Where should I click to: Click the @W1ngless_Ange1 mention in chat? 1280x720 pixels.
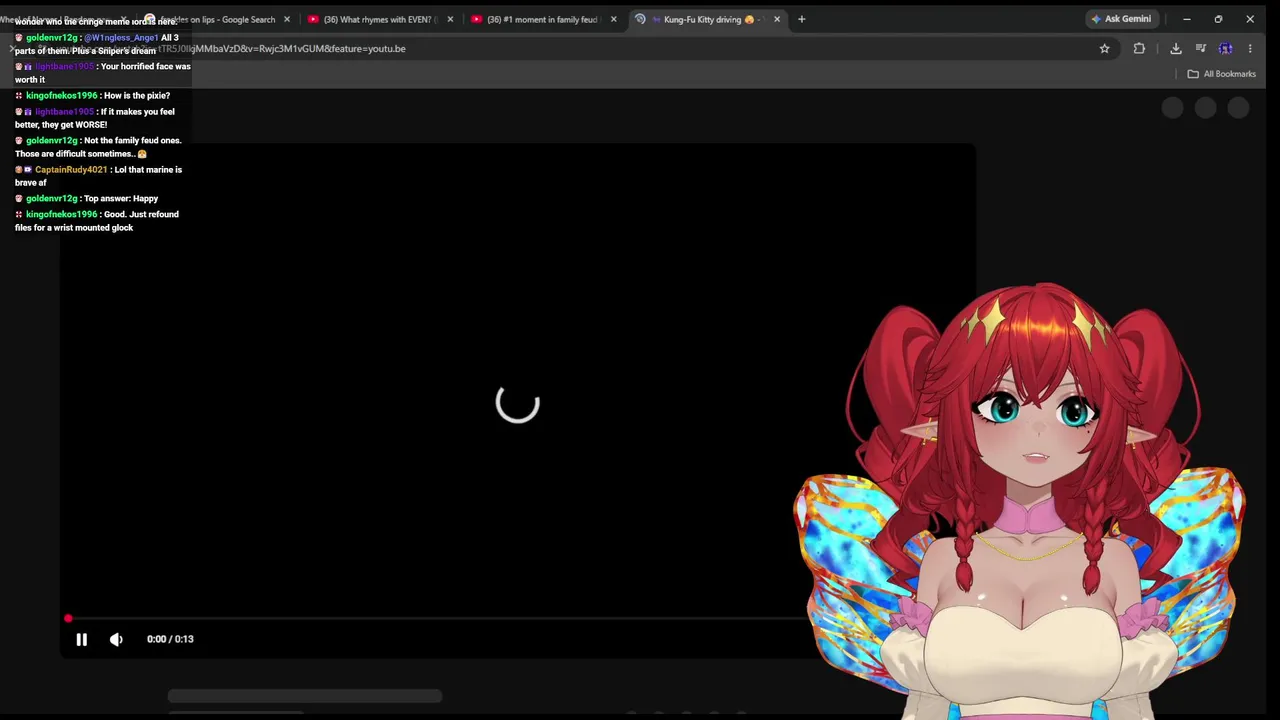click(x=120, y=38)
